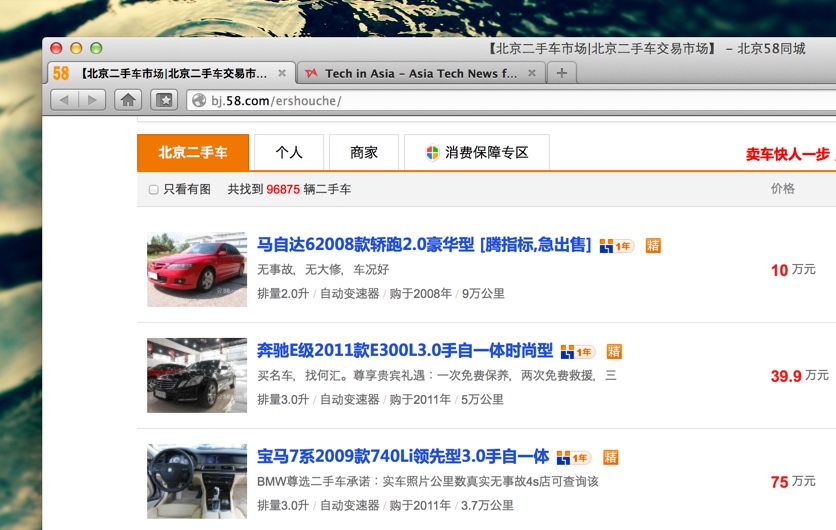Viewport: 836px width, 530px height.
Task: Open the 宝马7系2009款740Li listing link
Action: 403,456
